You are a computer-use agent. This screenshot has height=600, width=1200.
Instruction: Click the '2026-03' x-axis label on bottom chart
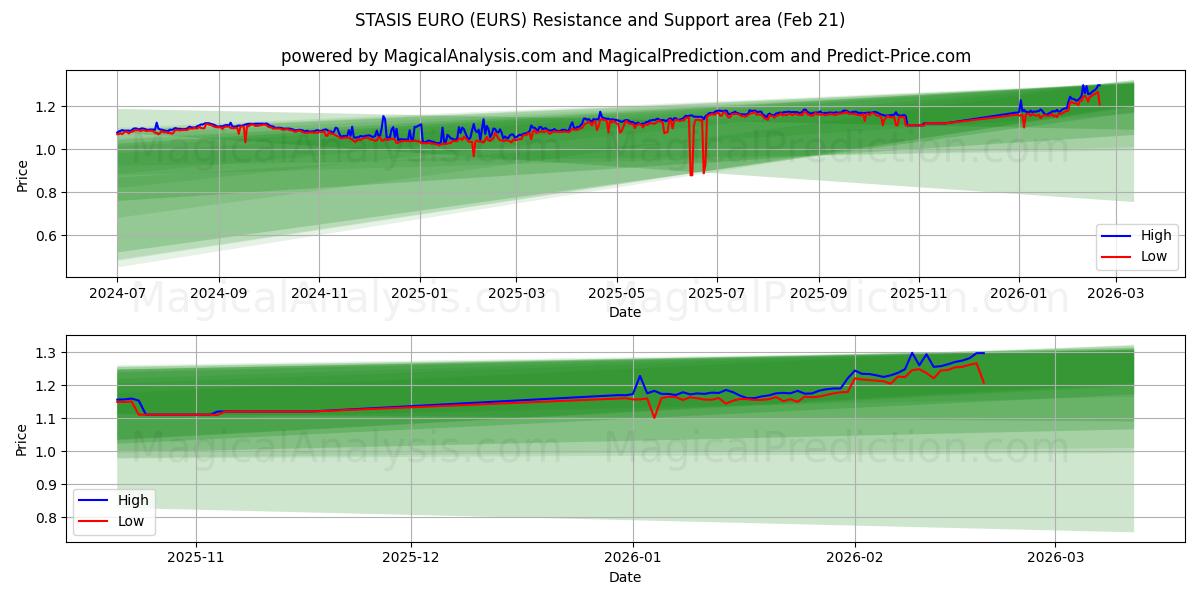tap(1056, 558)
